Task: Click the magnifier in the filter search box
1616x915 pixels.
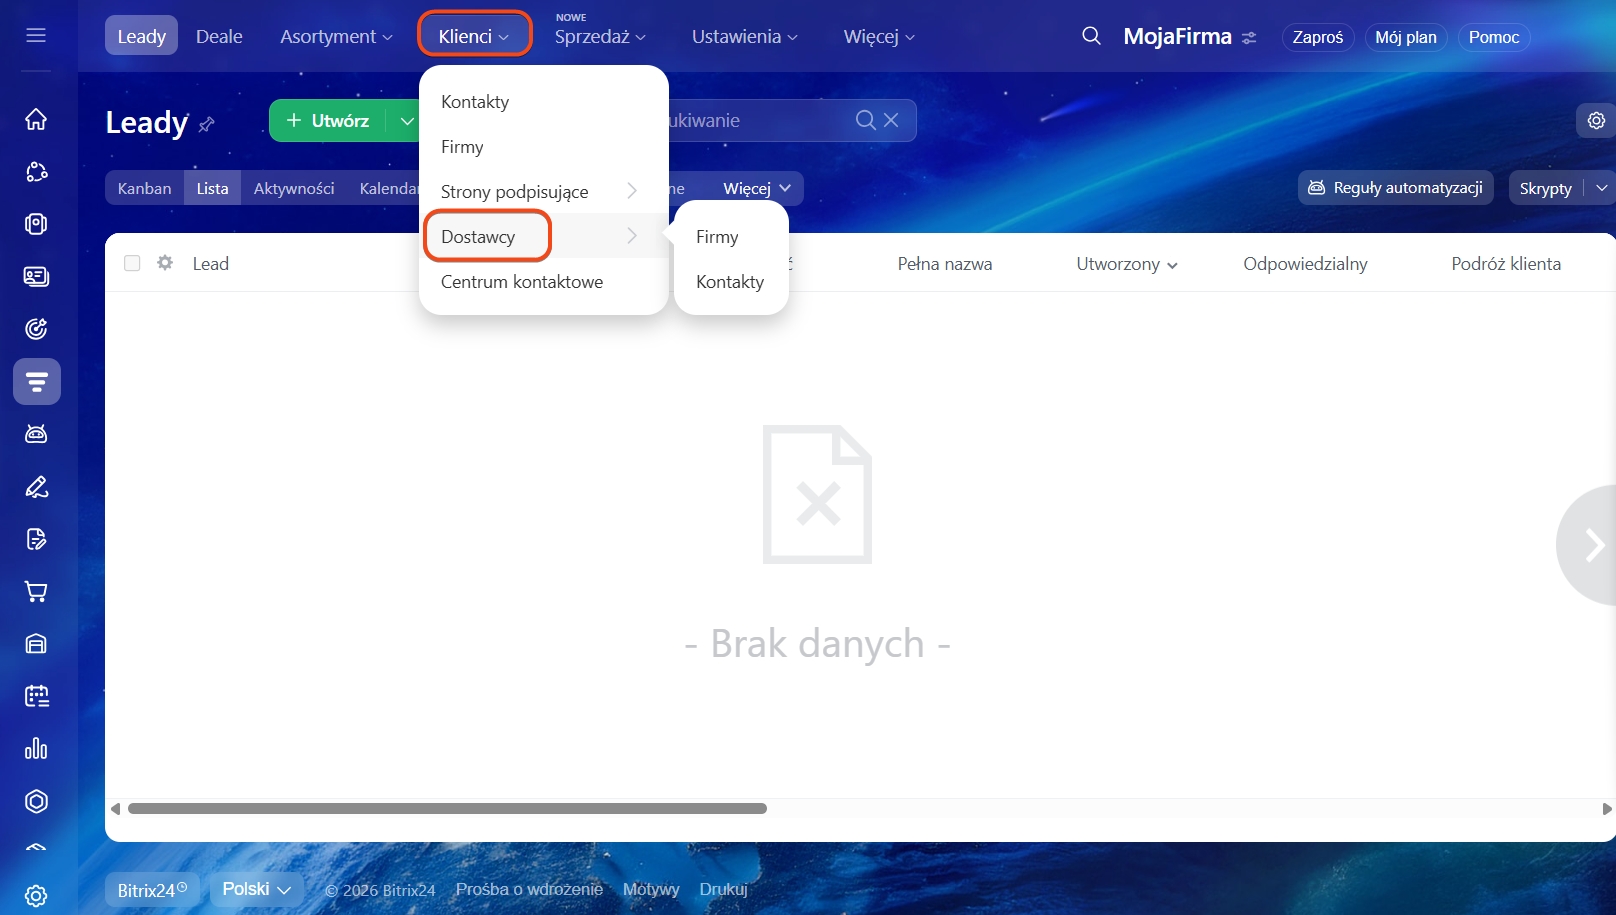Action: [866, 120]
